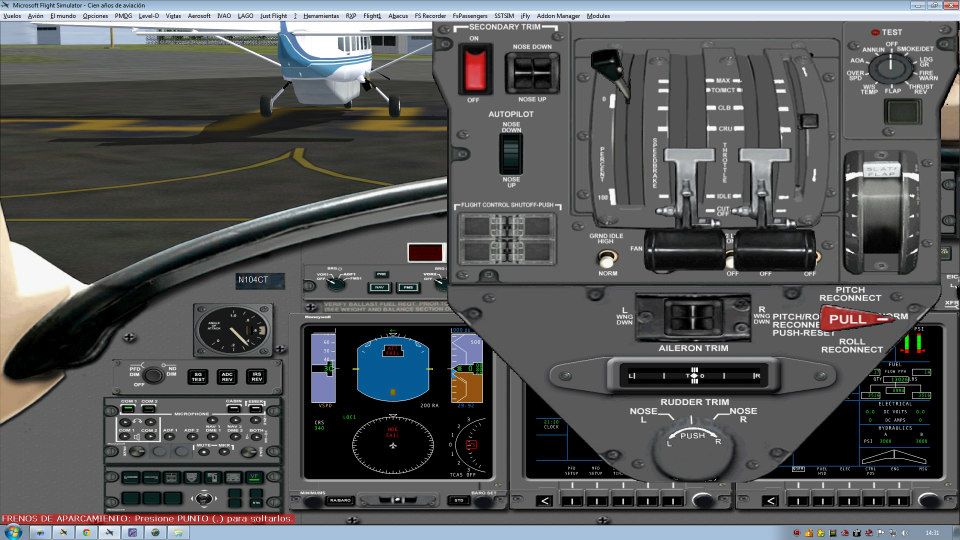
Task: Click the left engine fuel cutoff knob
Action: coord(685,250)
